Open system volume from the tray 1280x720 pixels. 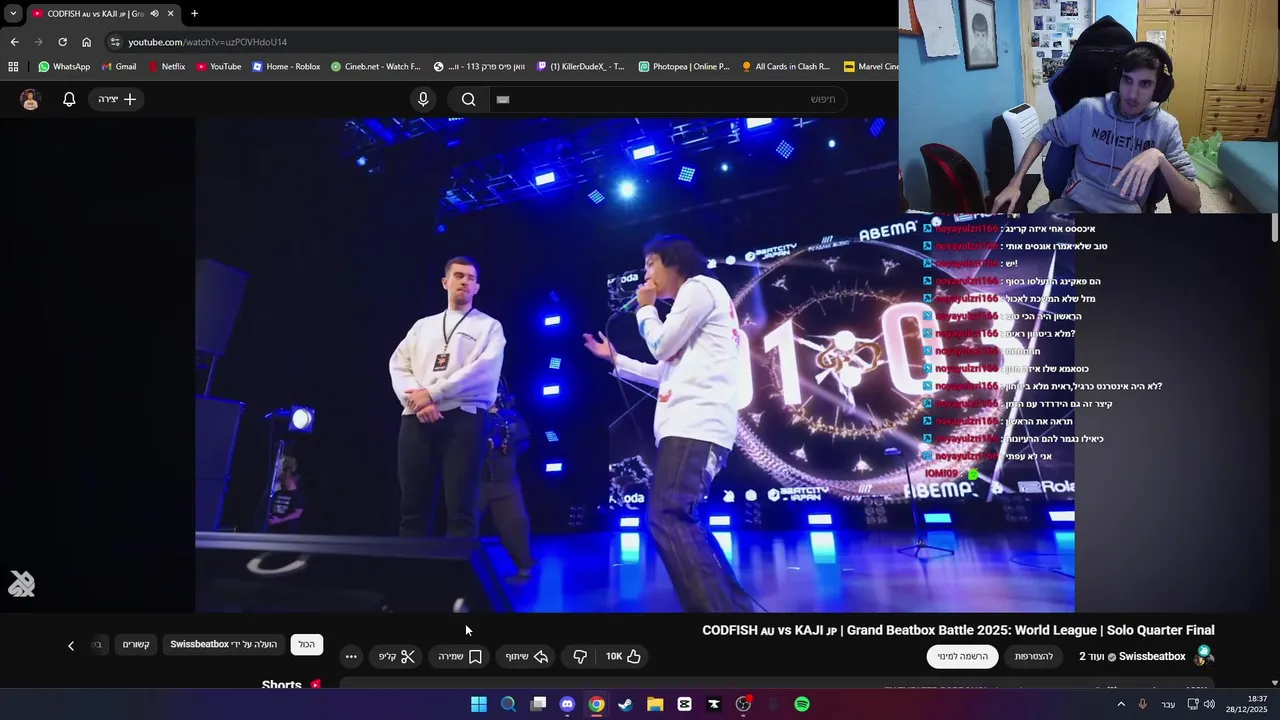pos(1209,704)
